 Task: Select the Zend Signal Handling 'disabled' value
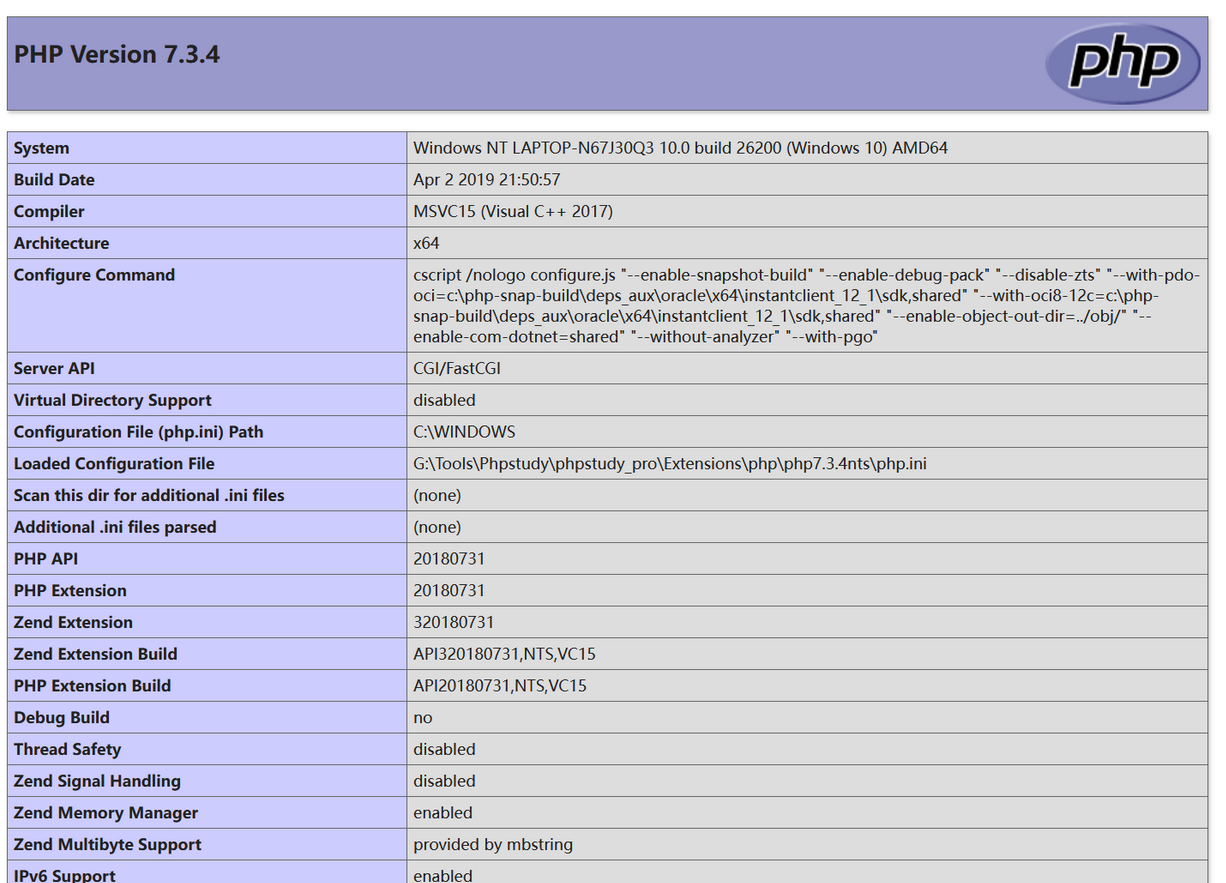[x=445, y=781]
